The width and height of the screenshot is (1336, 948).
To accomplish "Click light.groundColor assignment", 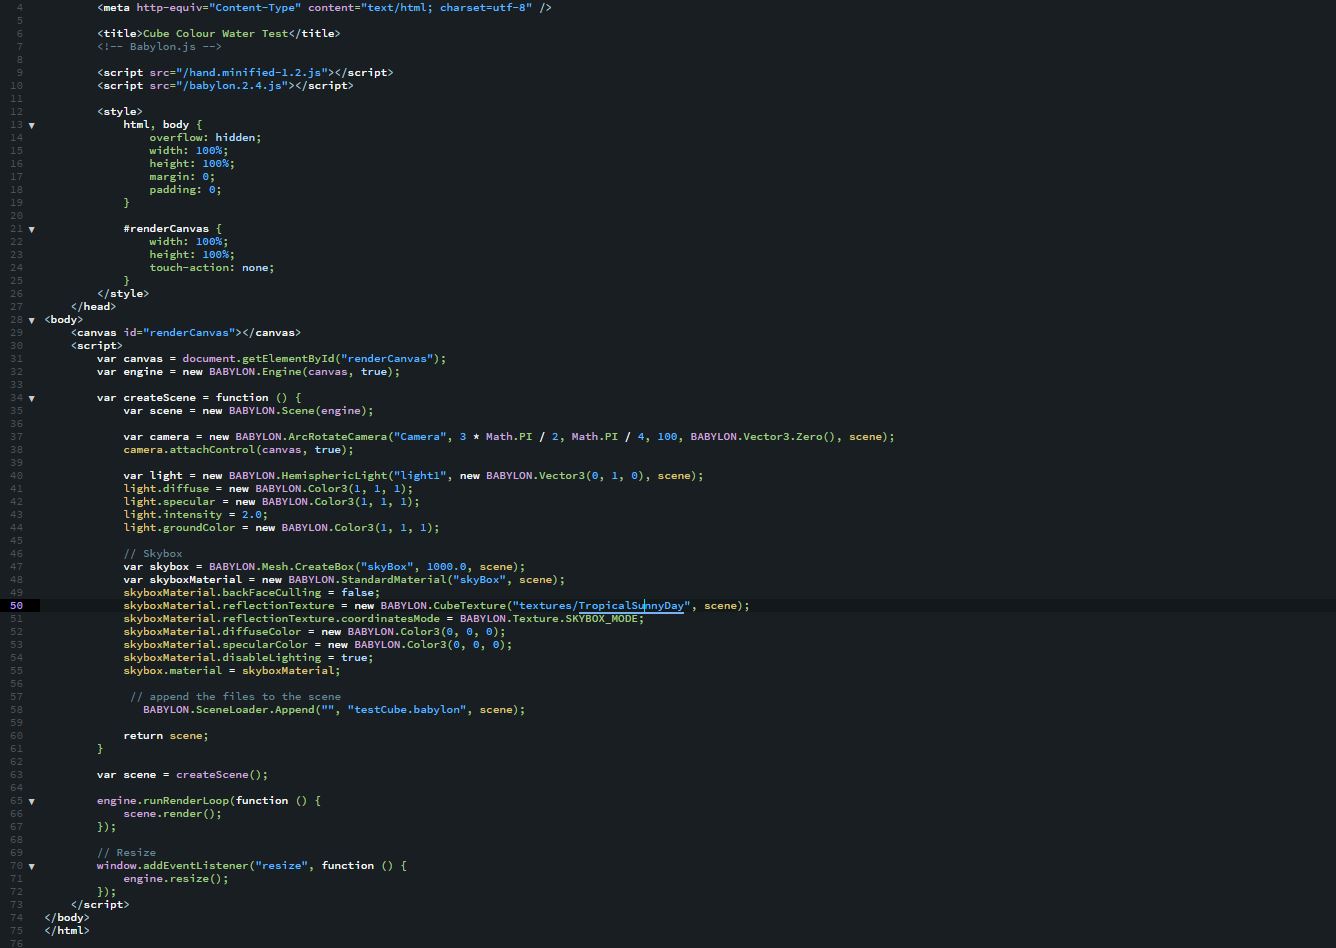I will pyautogui.click(x=281, y=527).
